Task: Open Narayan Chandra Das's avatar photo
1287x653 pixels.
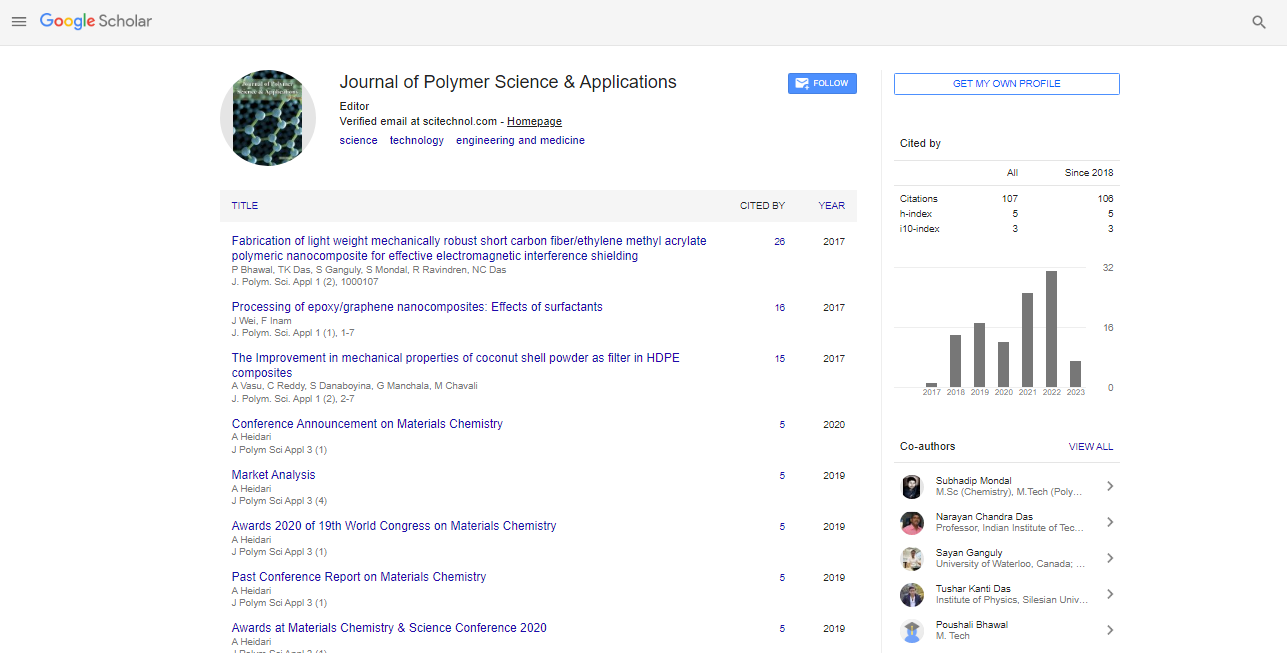Action: click(911, 523)
